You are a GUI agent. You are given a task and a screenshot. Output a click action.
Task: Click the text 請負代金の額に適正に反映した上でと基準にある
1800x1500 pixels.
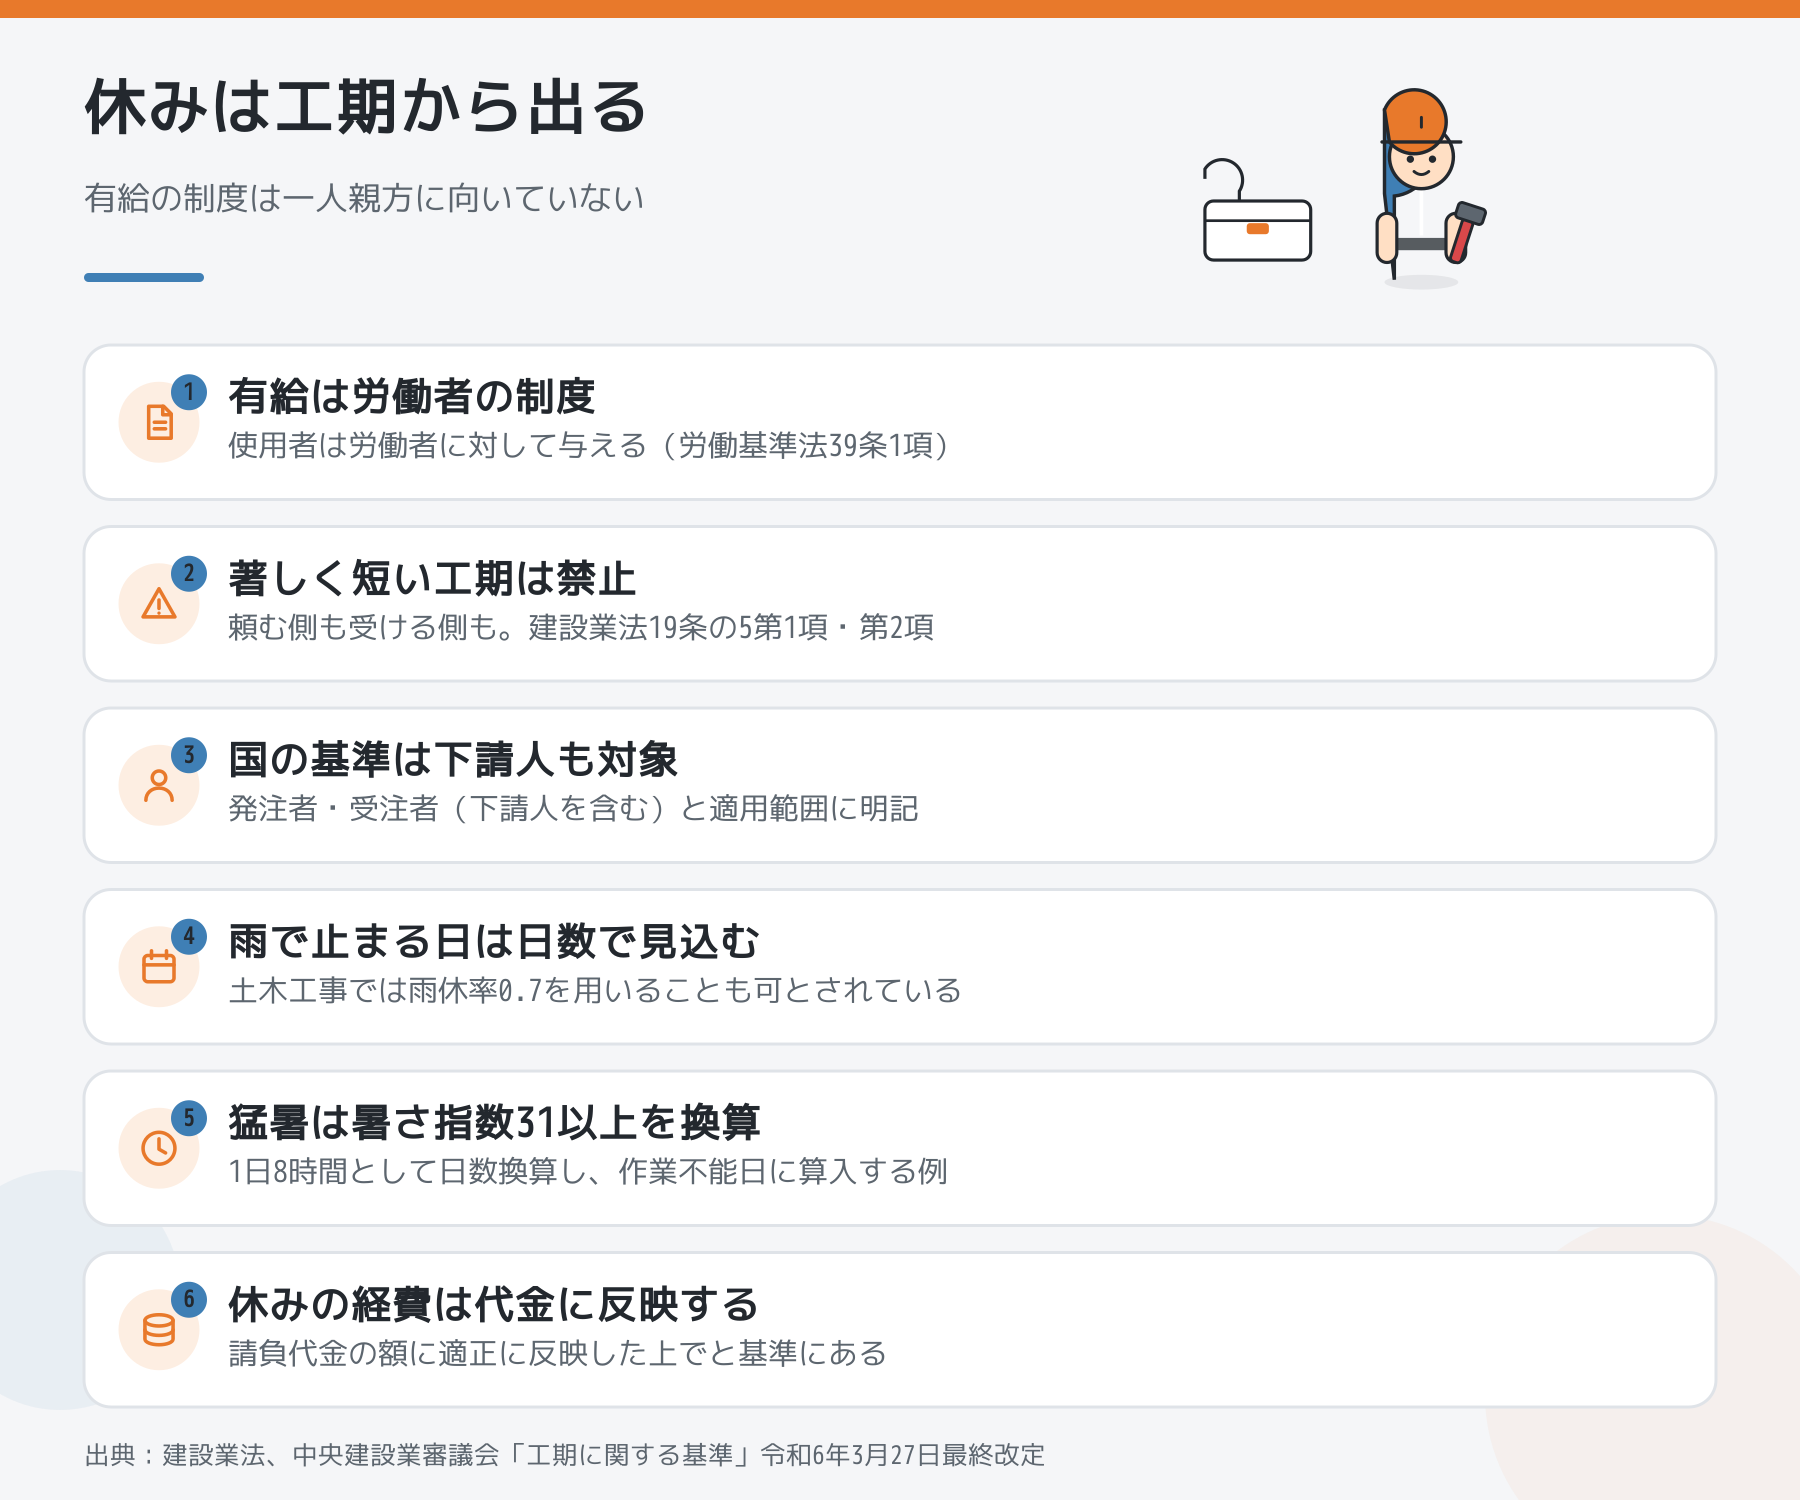(558, 1353)
